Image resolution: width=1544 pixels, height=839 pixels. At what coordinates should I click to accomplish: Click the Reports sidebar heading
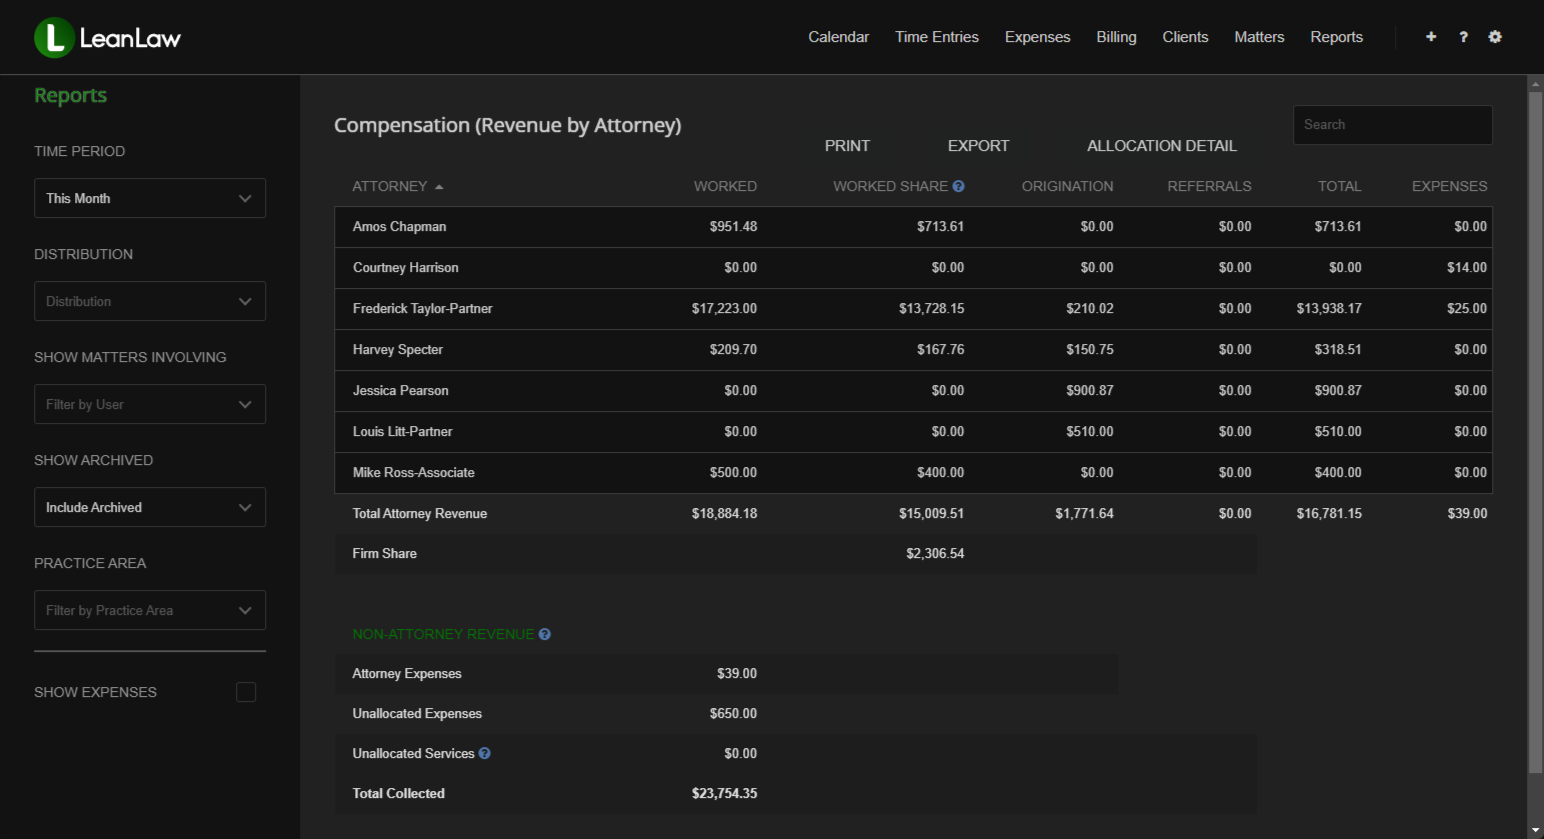pyautogui.click(x=70, y=95)
